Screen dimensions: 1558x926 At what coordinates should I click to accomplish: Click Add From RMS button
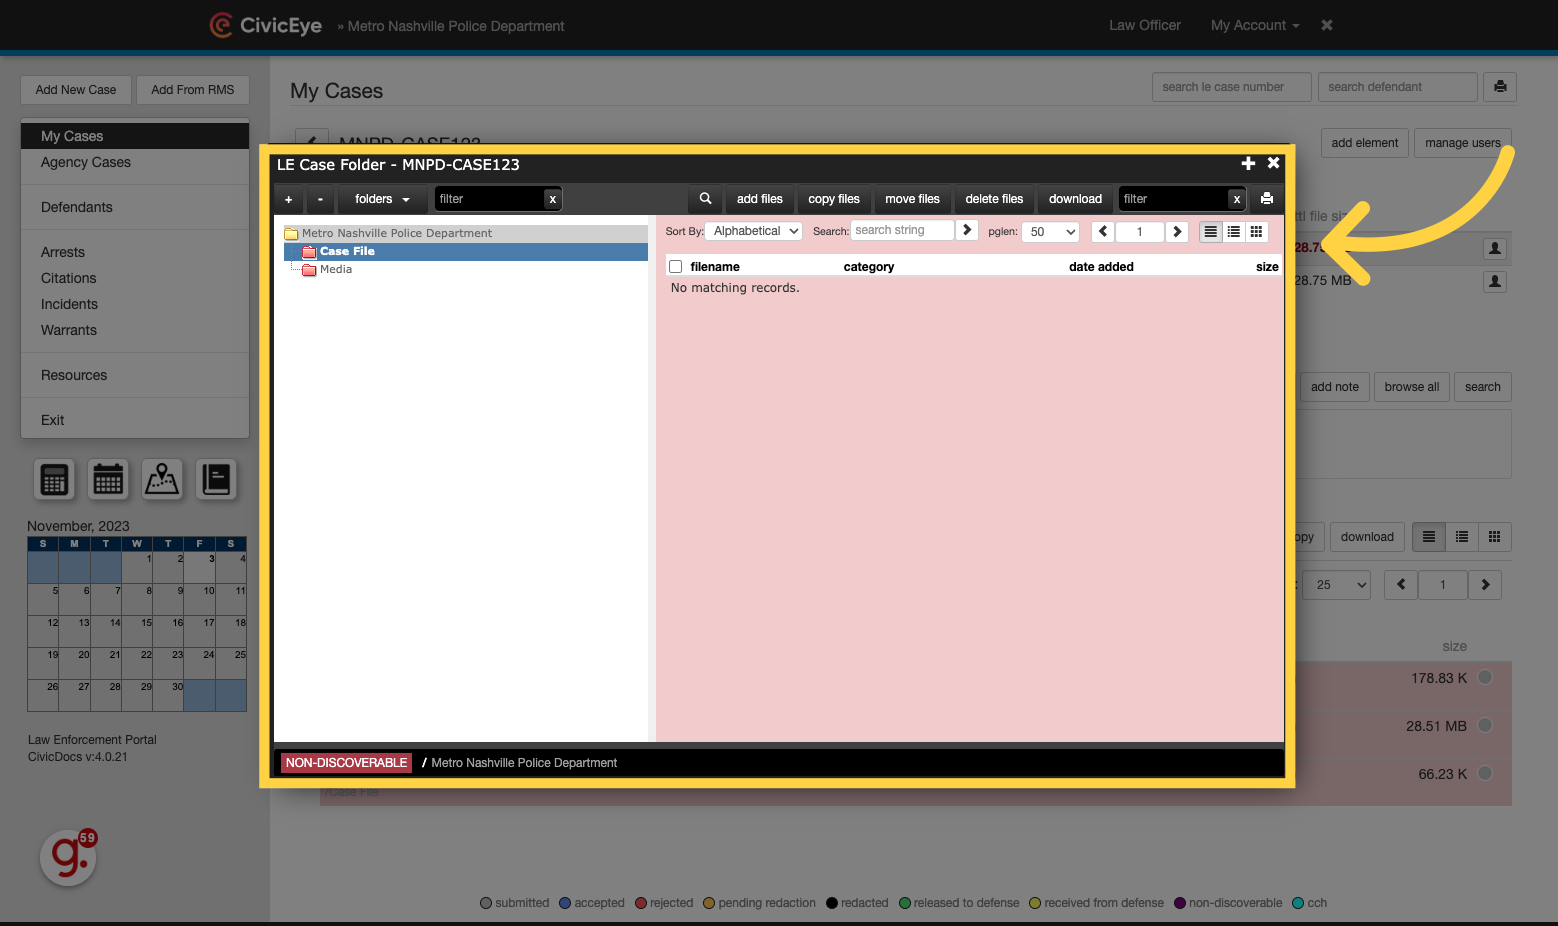tap(193, 90)
